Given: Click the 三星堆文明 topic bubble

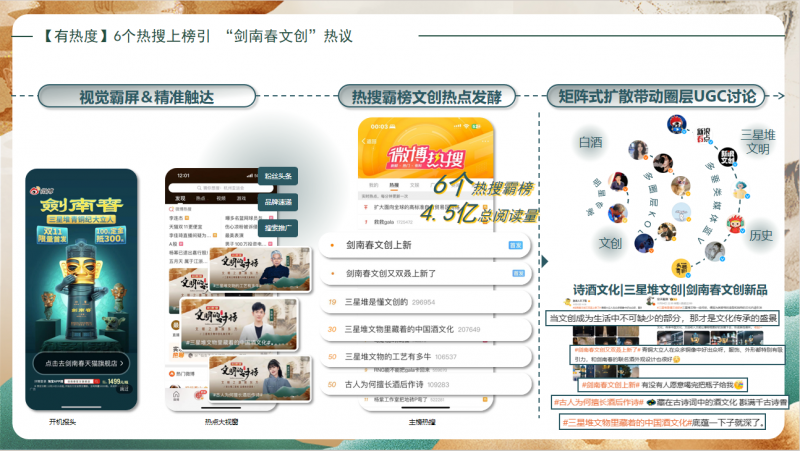Looking at the screenshot, I should coord(758,142).
